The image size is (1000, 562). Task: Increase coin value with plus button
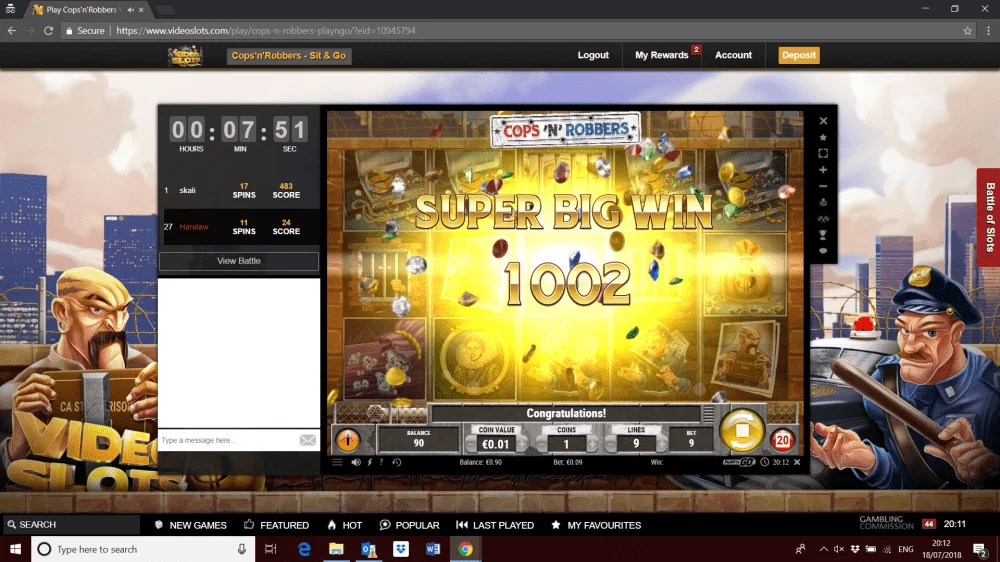click(522, 443)
